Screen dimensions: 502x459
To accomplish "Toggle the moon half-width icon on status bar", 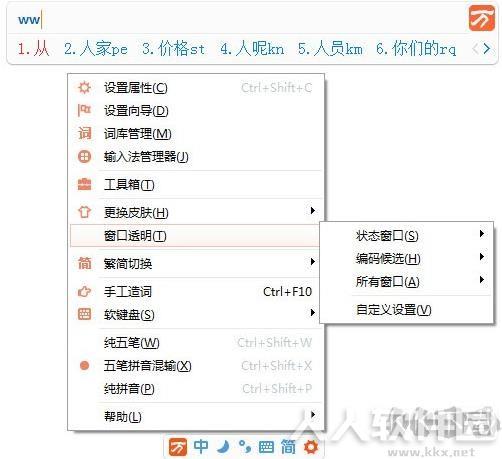I will 223,447.
